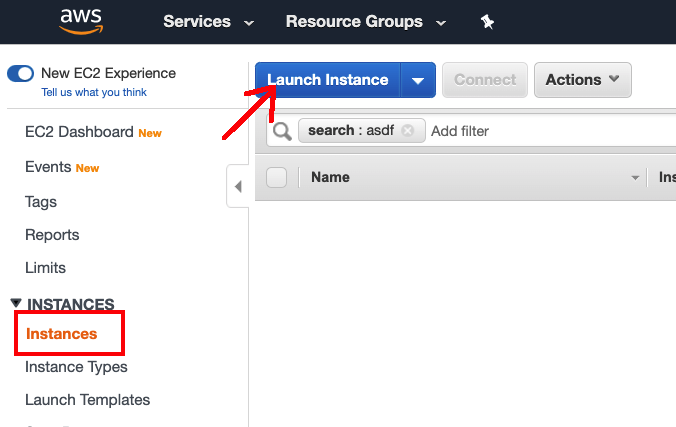Viewport: 676px width, 427px height.
Task: Open Launch Templates in the sidebar
Action: (x=88, y=400)
